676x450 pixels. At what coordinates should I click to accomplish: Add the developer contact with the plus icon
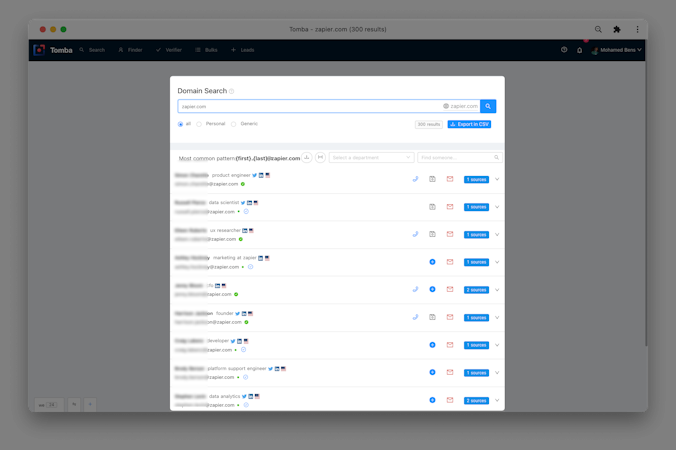click(x=432, y=345)
